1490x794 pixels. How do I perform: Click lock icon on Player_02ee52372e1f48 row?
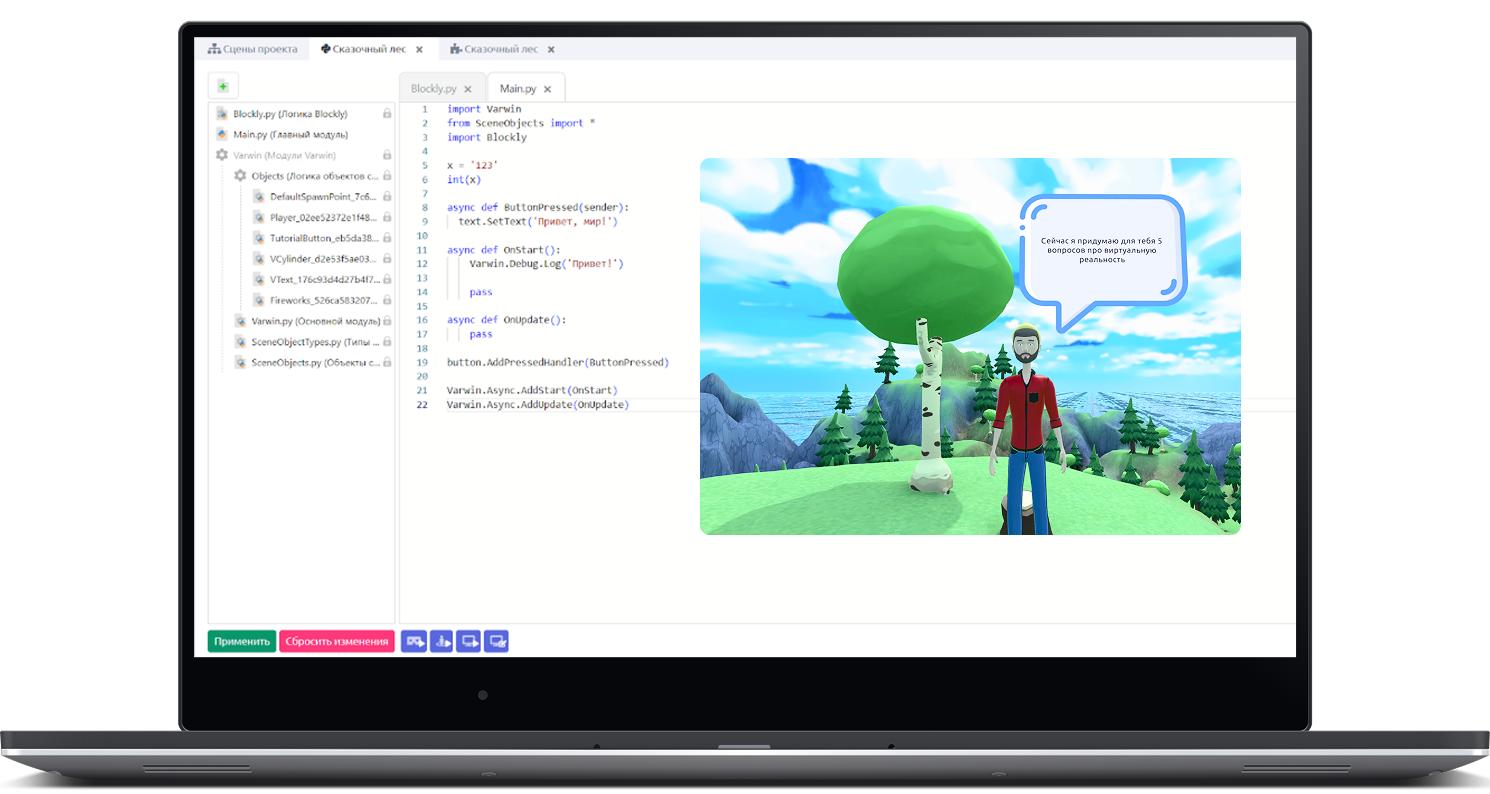387,217
